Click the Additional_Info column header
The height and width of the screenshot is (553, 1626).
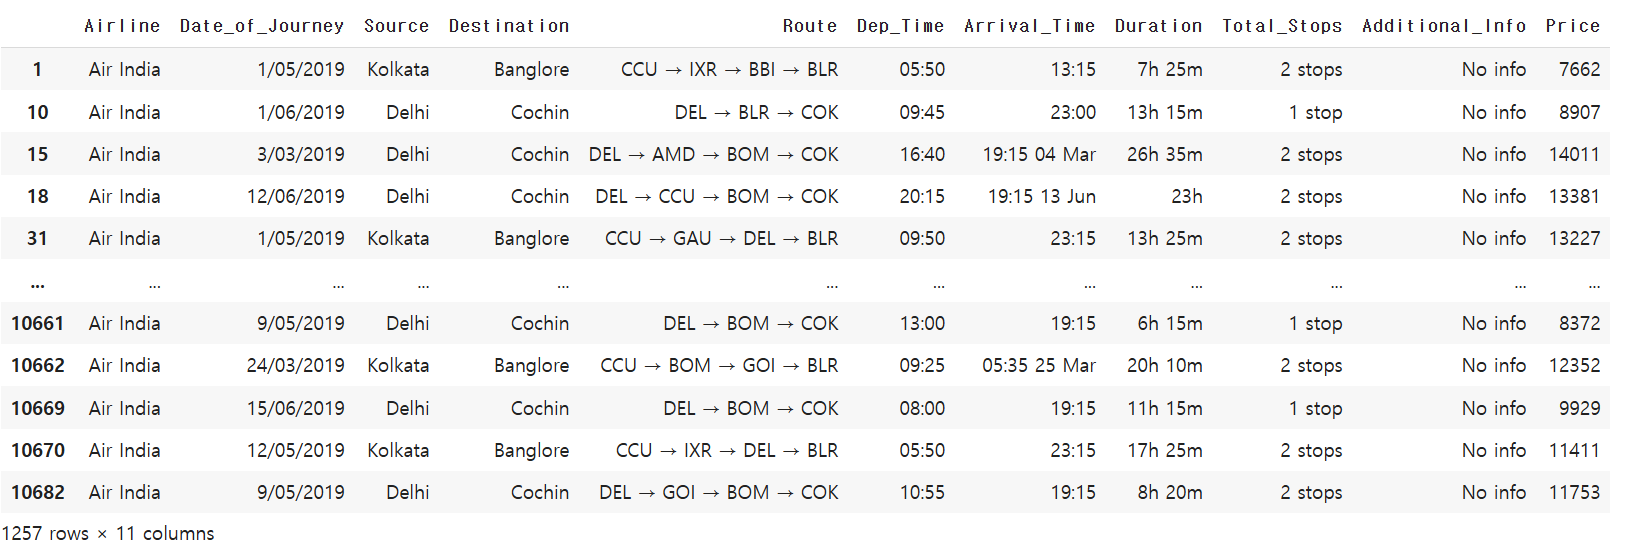point(1443,26)
